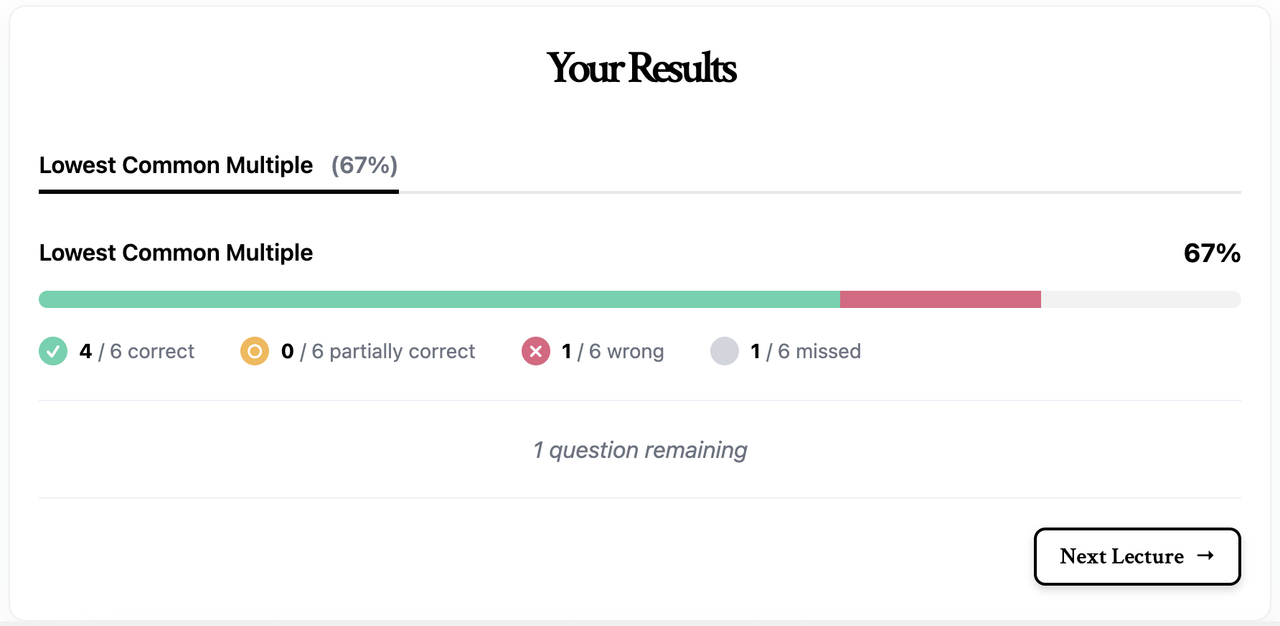
Task: Click the Lowest Common Multiple section heading
Action: click(176, 253)
